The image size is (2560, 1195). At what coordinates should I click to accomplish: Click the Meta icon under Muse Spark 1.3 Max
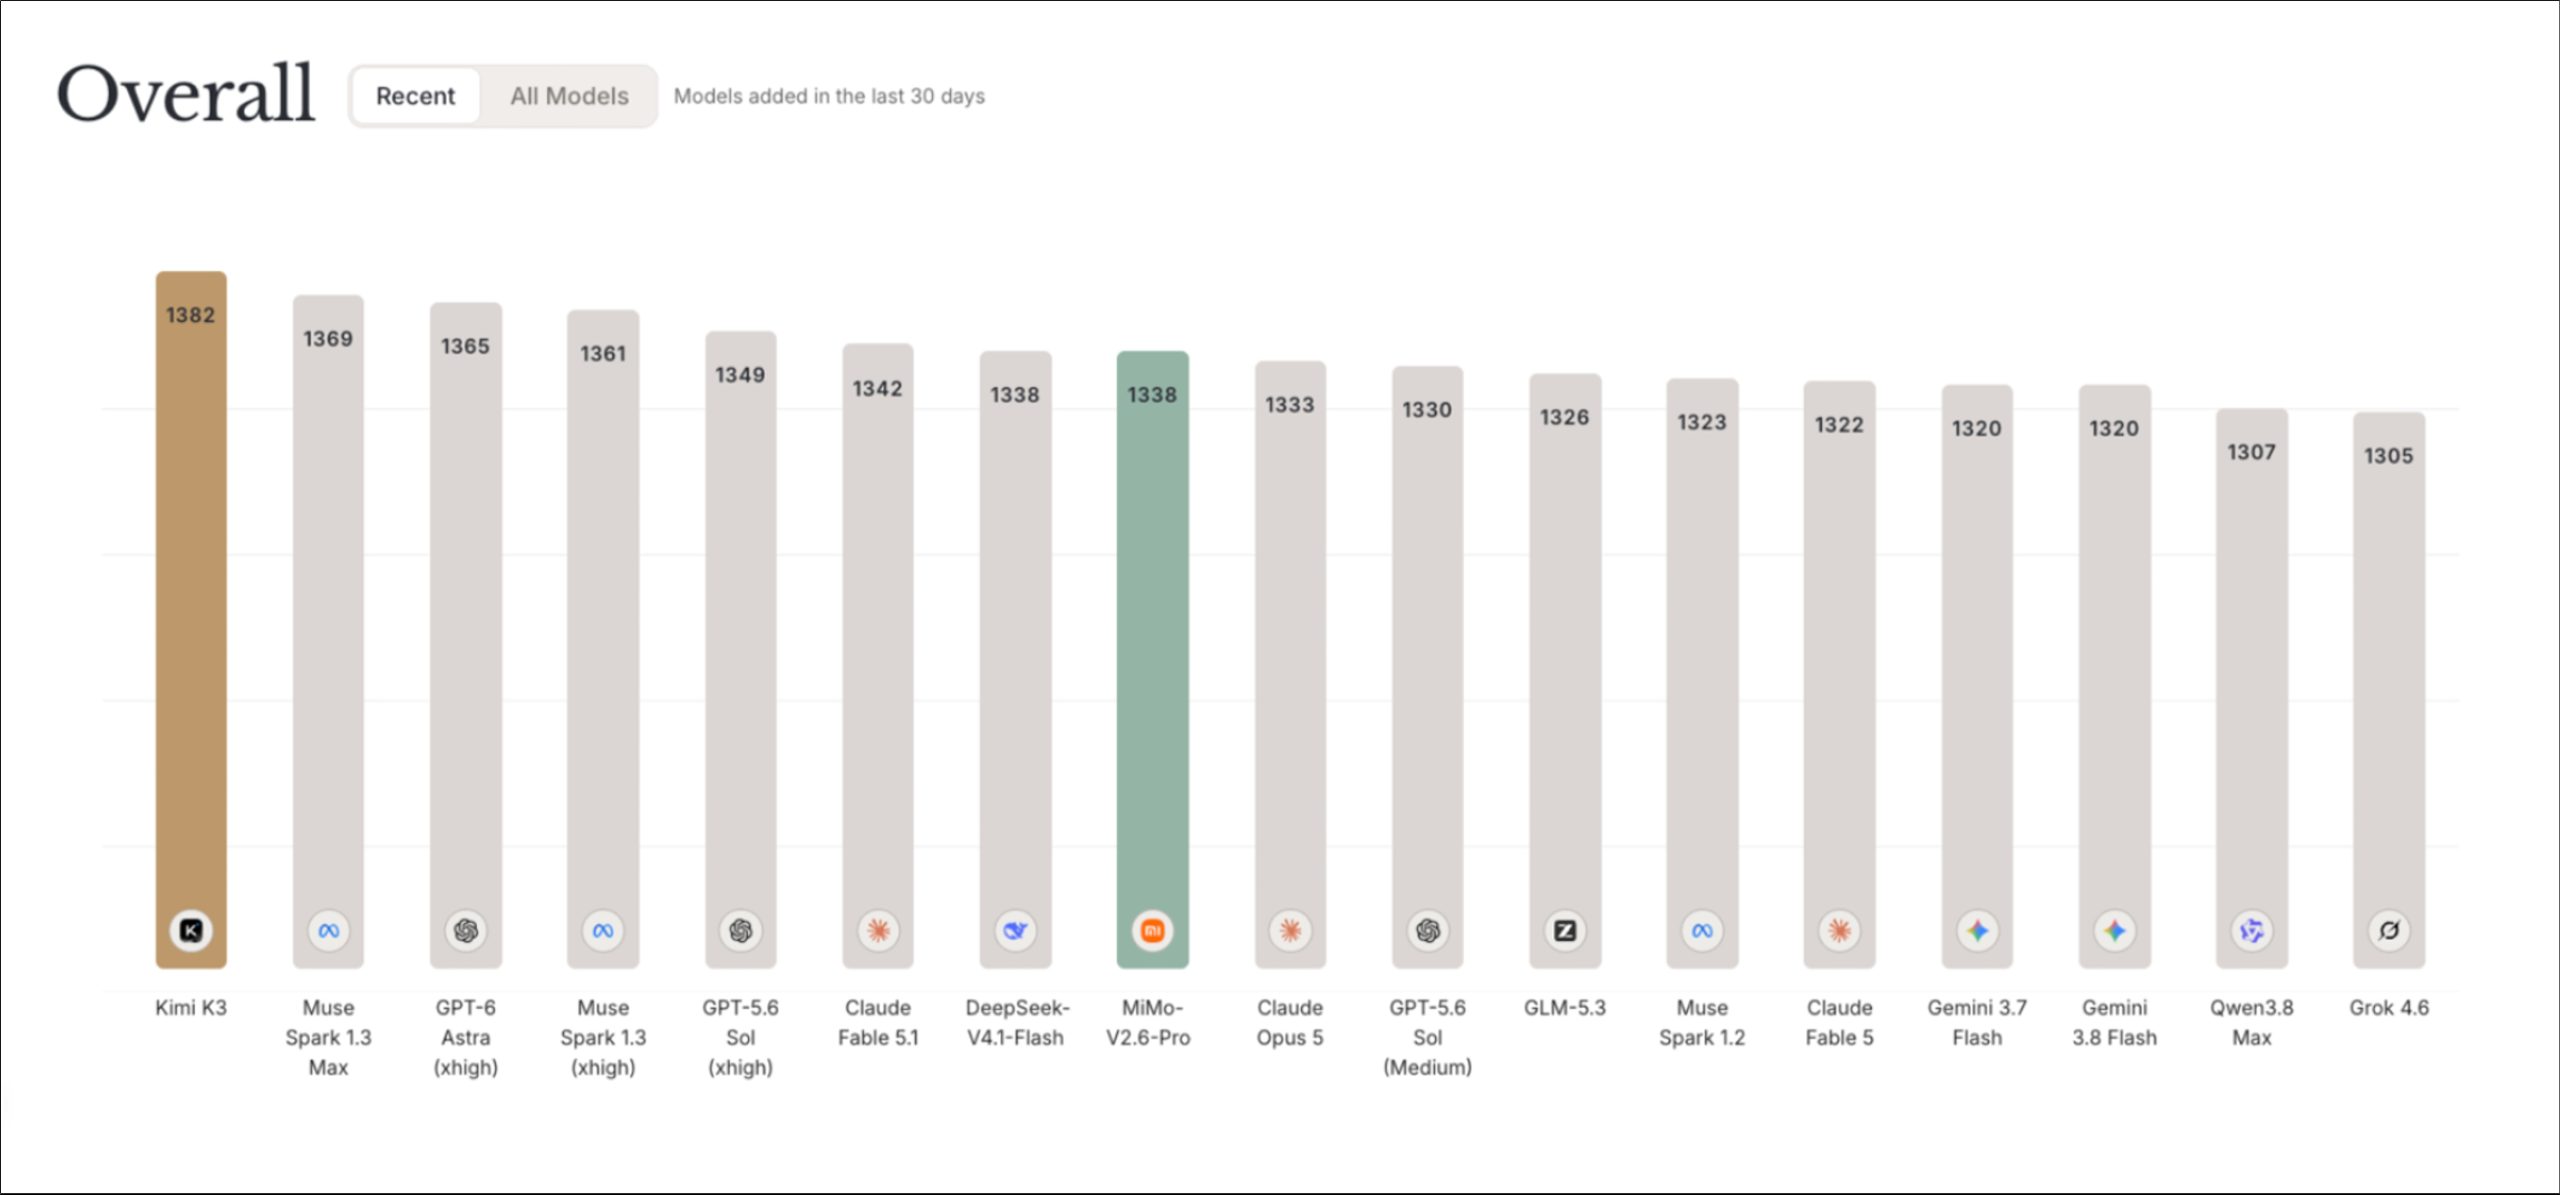coord(328,931)
